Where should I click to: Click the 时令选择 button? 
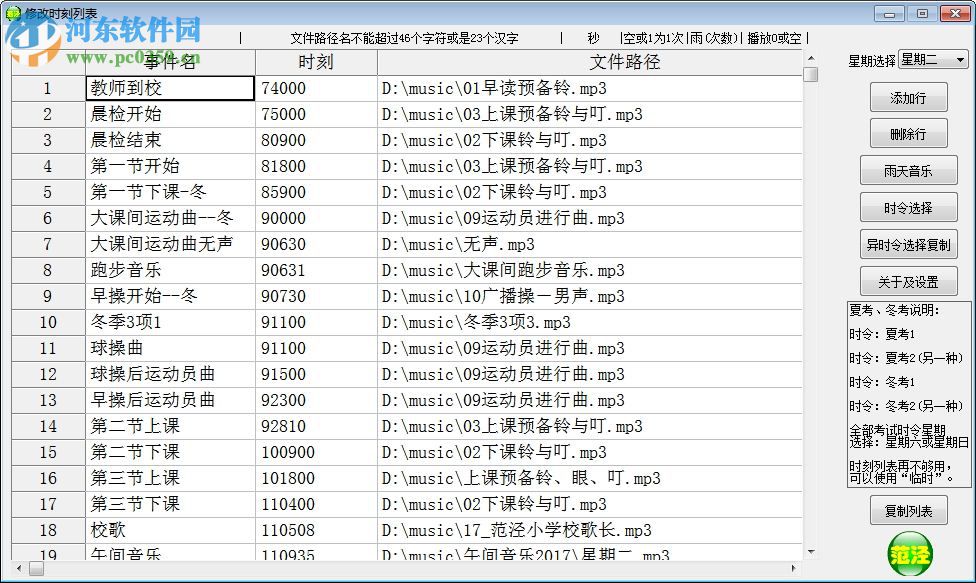[909, 207]
